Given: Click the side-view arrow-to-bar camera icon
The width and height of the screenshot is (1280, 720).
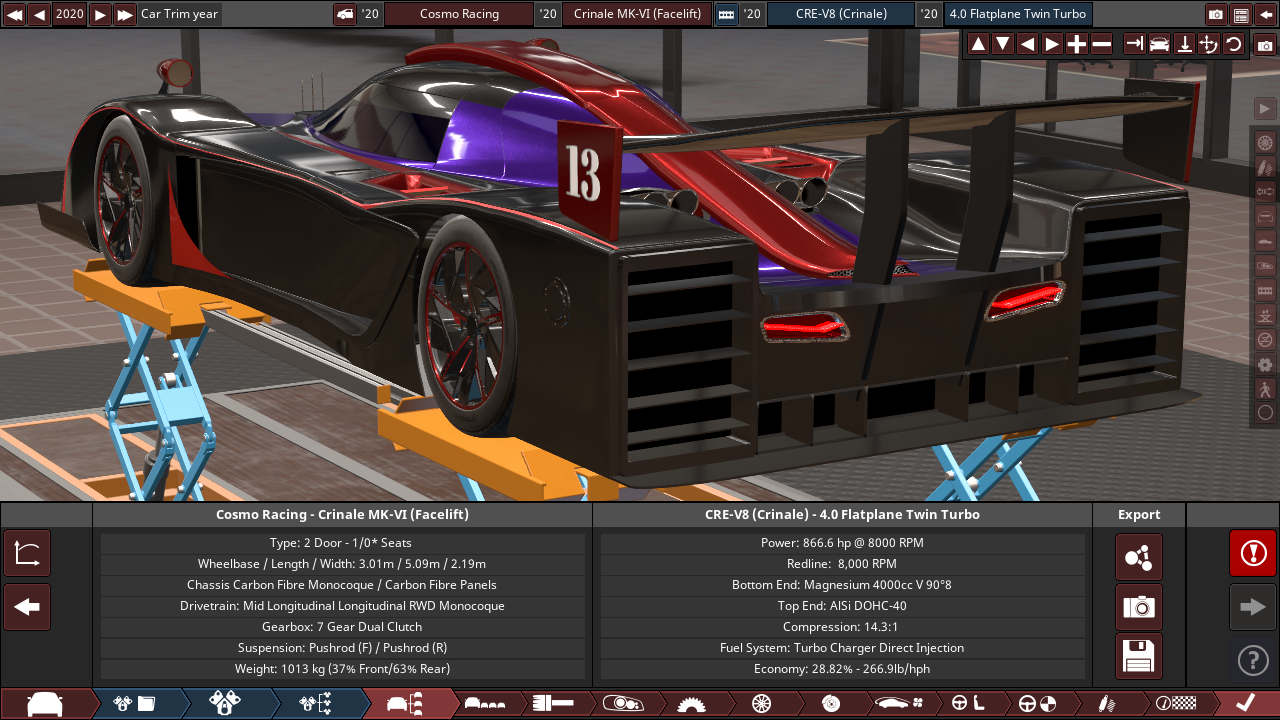Looking at the screenshot, I should point(1135,44).
